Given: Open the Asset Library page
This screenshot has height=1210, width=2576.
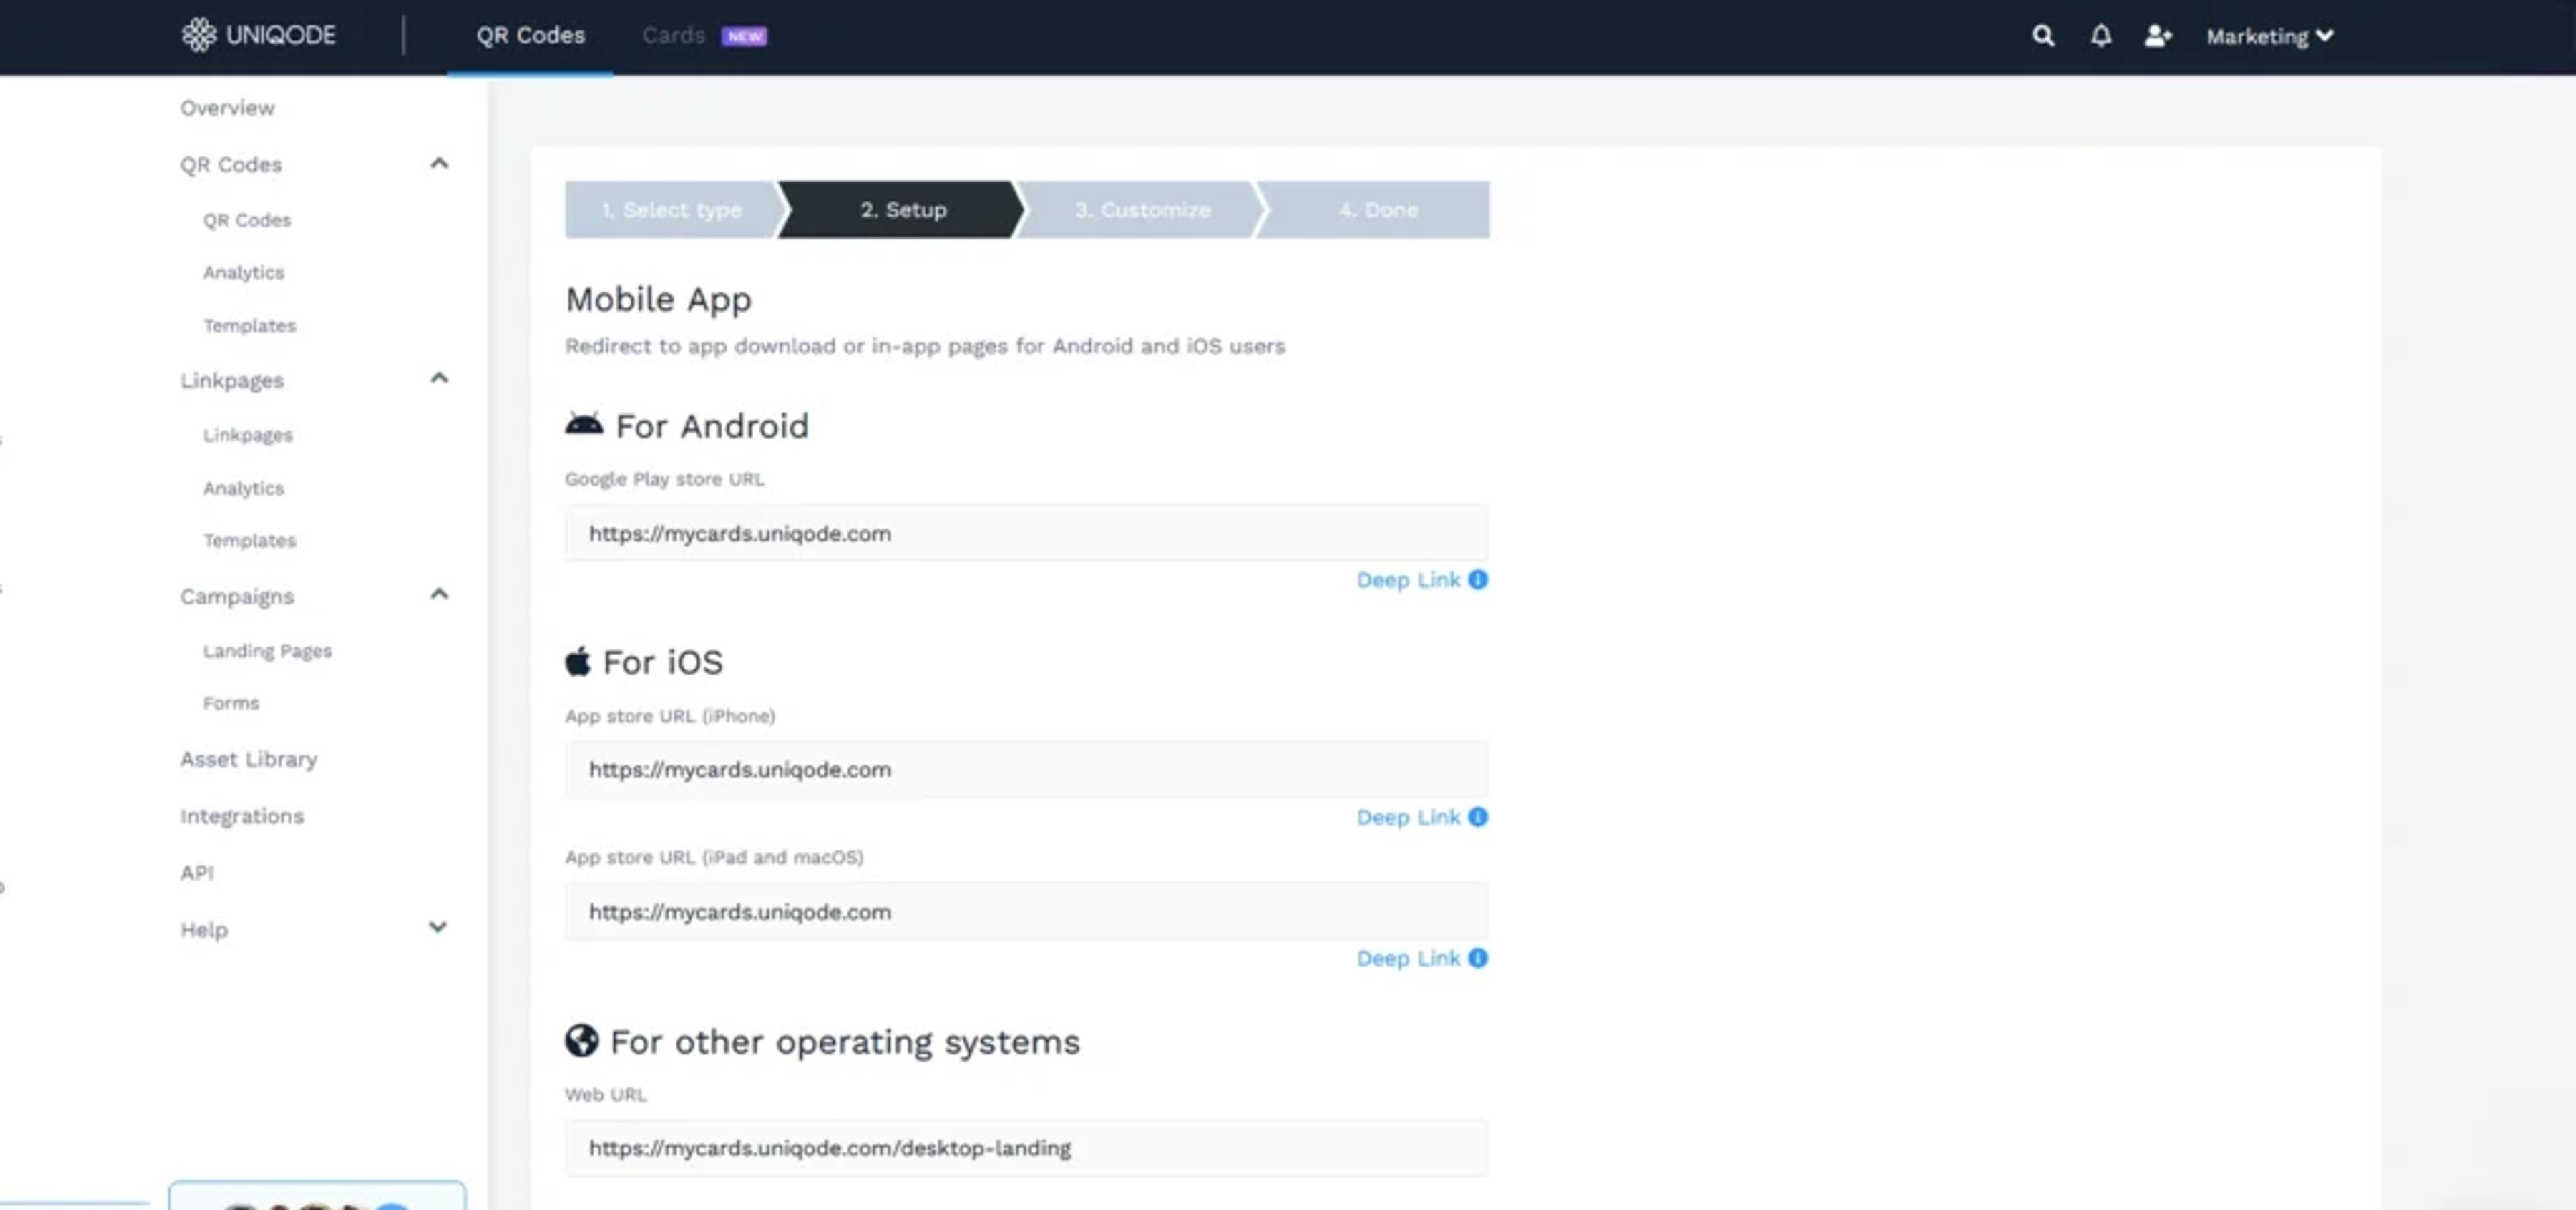Looking at the screenshot, I should (x=249, y=759).
